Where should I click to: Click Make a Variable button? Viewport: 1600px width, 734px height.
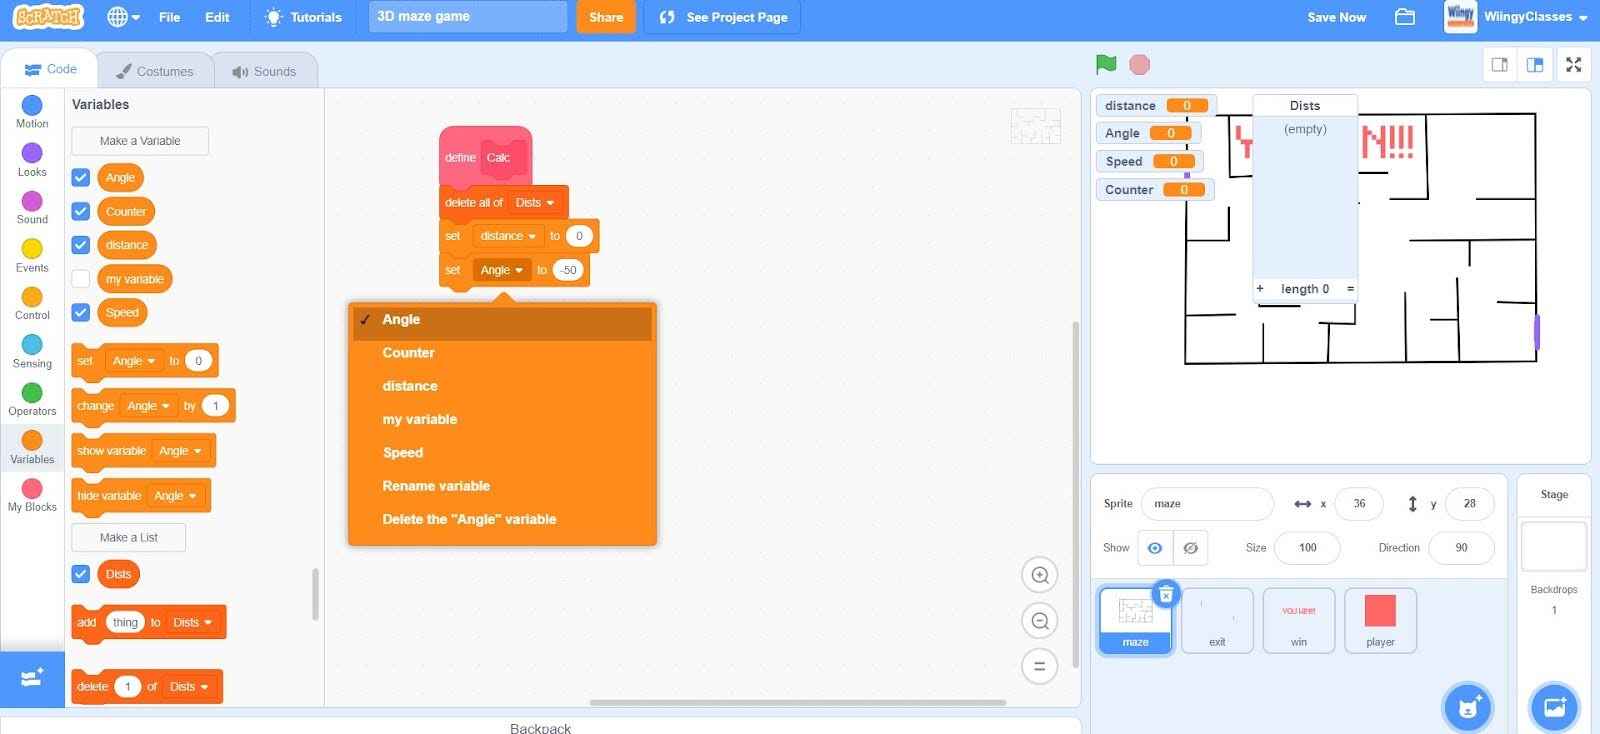[140, 141]
